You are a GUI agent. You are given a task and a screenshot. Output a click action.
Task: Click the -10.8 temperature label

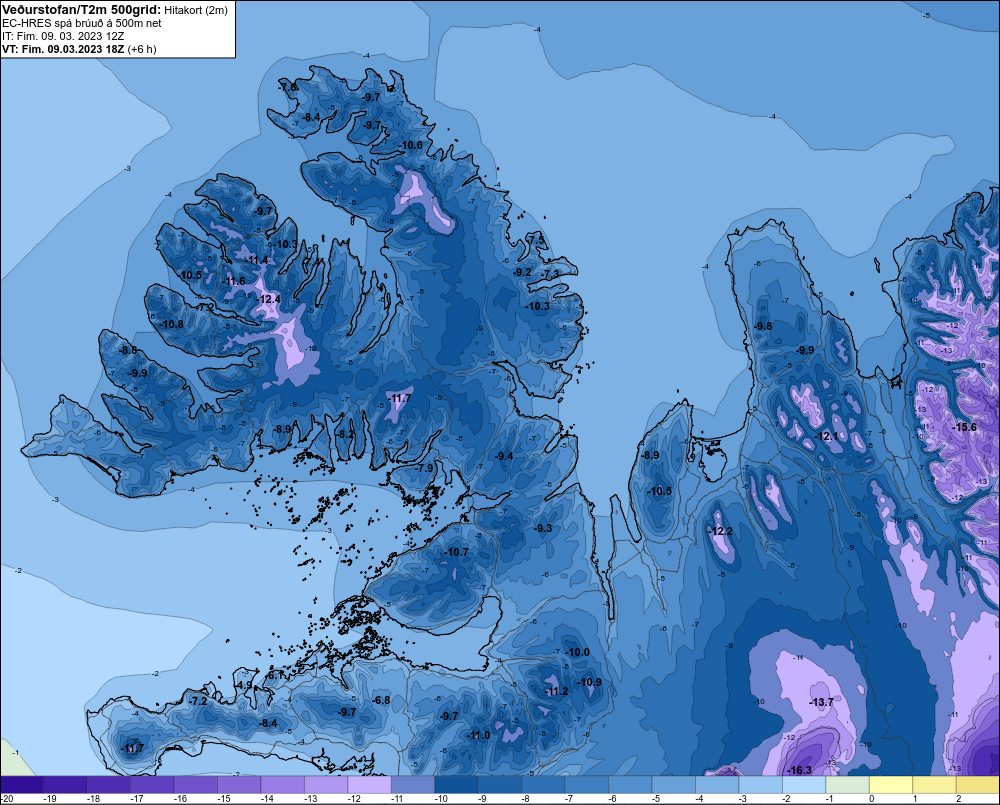[x=172, y=324]
